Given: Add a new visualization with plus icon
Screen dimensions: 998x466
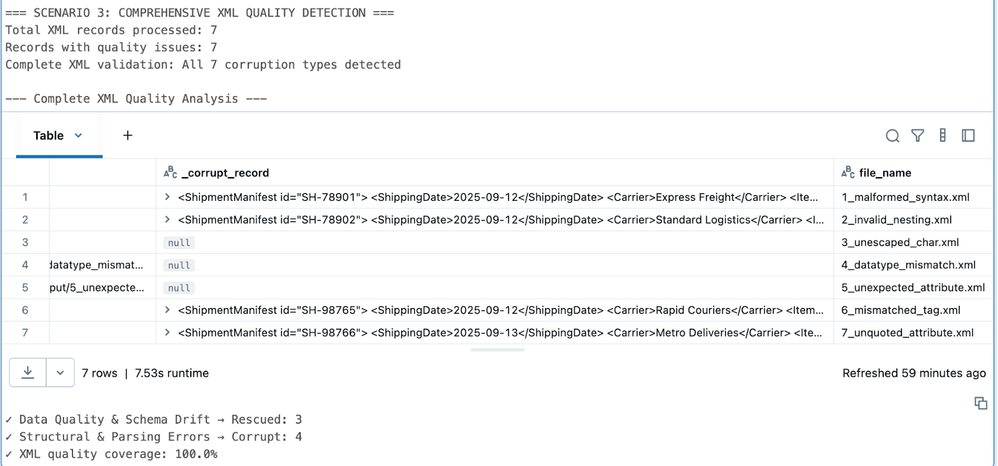Looking at the screenshot, I should pos(127,136).
